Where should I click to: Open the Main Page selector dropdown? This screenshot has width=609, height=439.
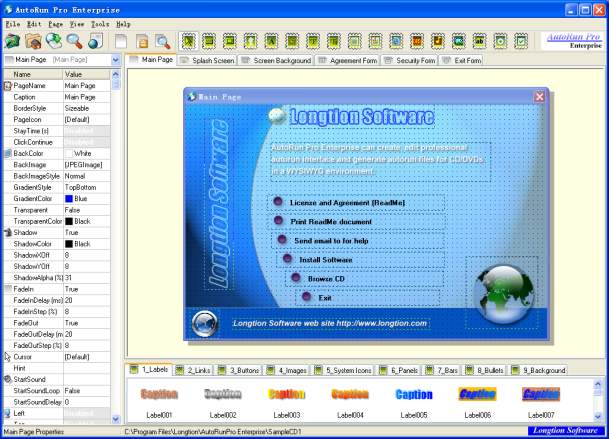[118, 60]
